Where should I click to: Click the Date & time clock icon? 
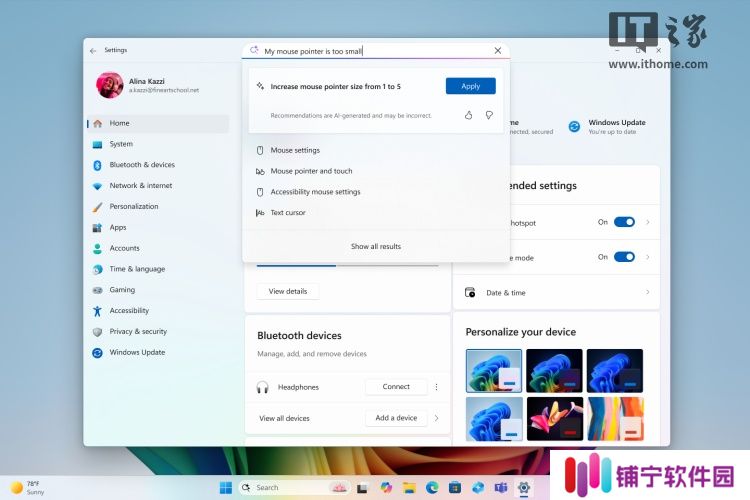(x=470, y=292)
